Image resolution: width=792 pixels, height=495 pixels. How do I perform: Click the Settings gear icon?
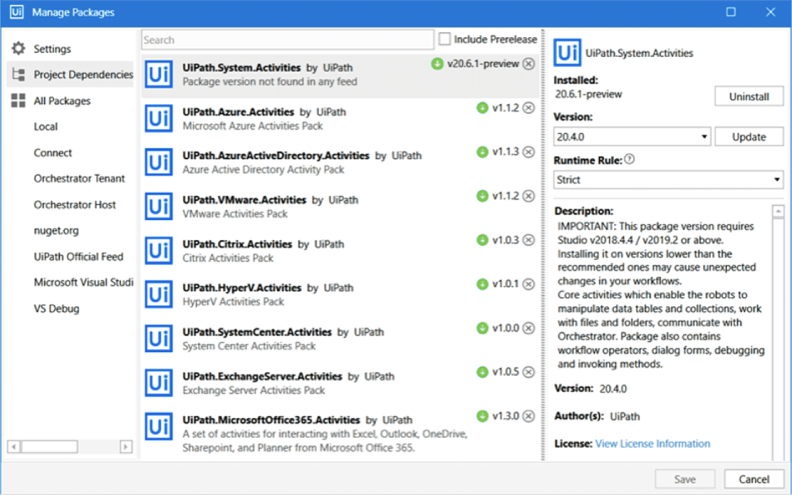click(x=18, y=48)
